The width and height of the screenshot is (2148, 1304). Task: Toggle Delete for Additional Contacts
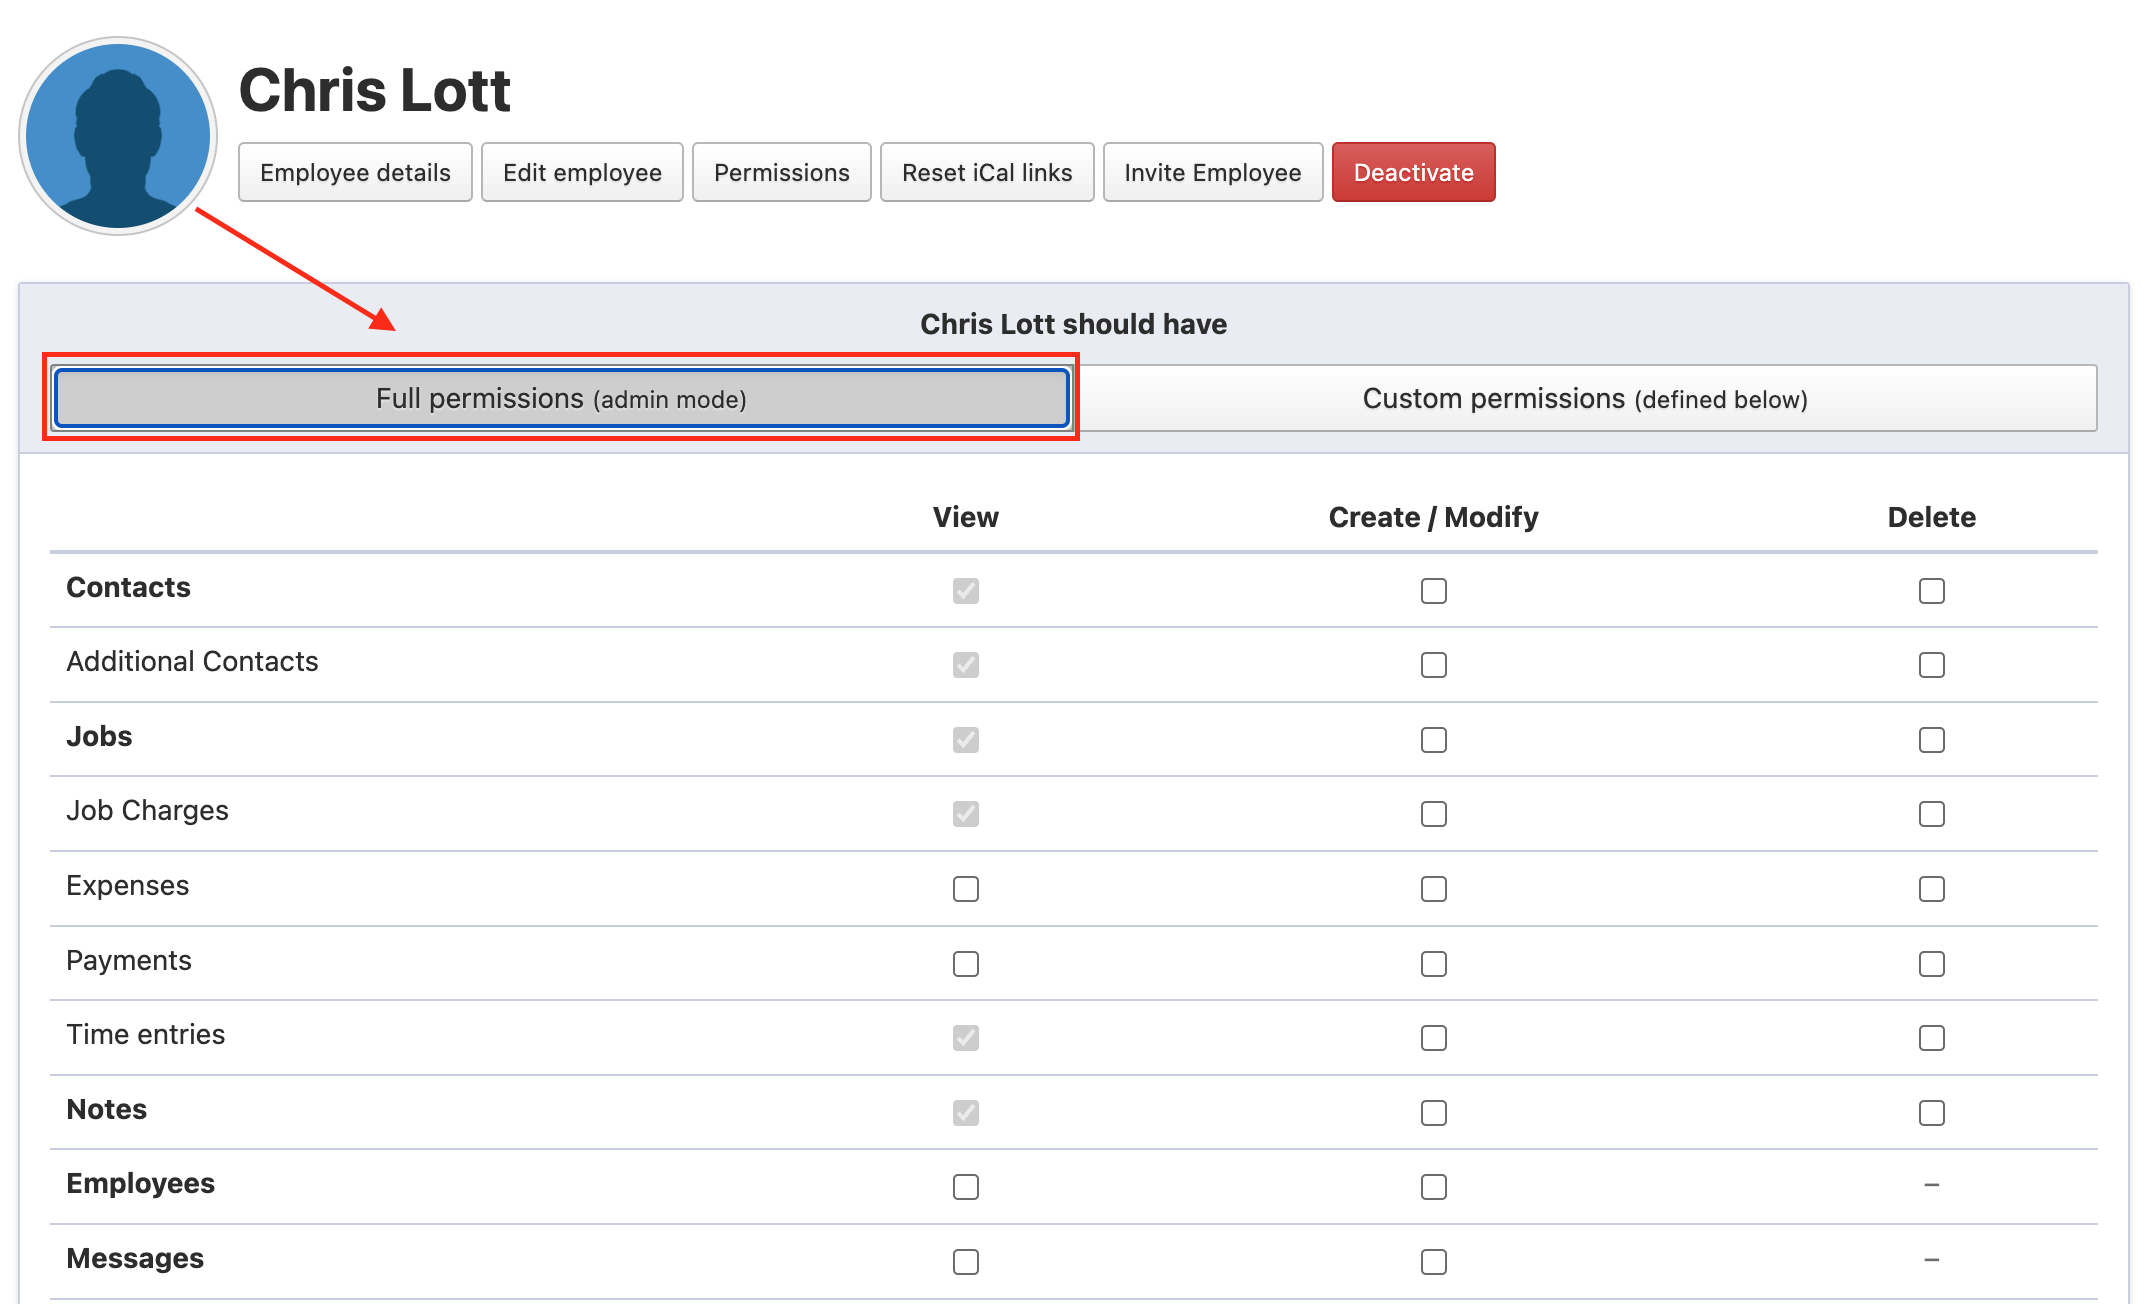1931,665
